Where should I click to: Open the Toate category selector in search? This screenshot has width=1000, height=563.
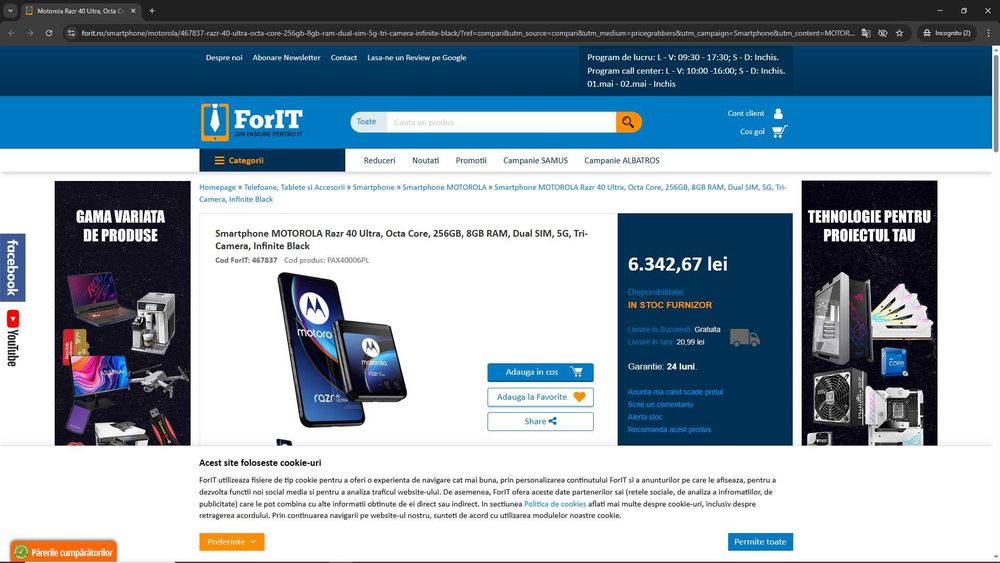coord(368,122)
